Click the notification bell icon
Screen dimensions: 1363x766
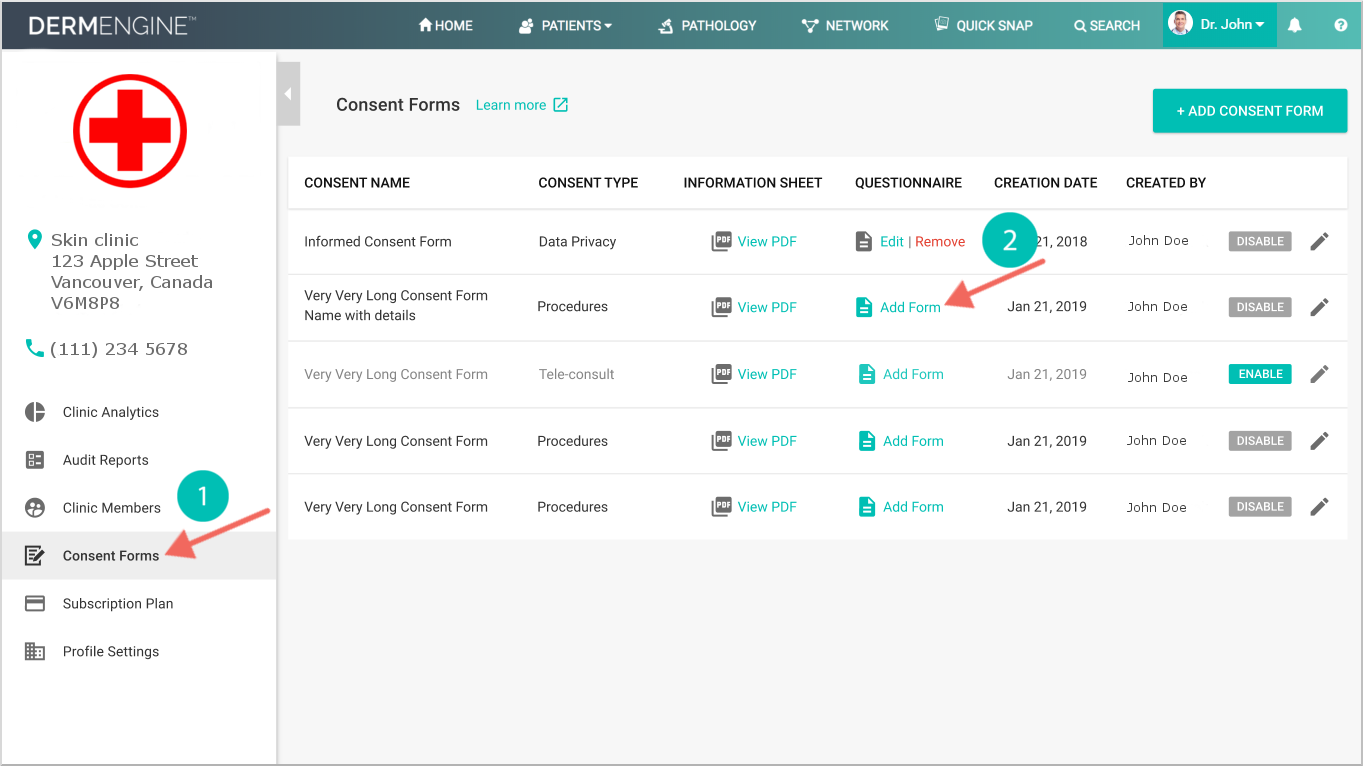1294,25
